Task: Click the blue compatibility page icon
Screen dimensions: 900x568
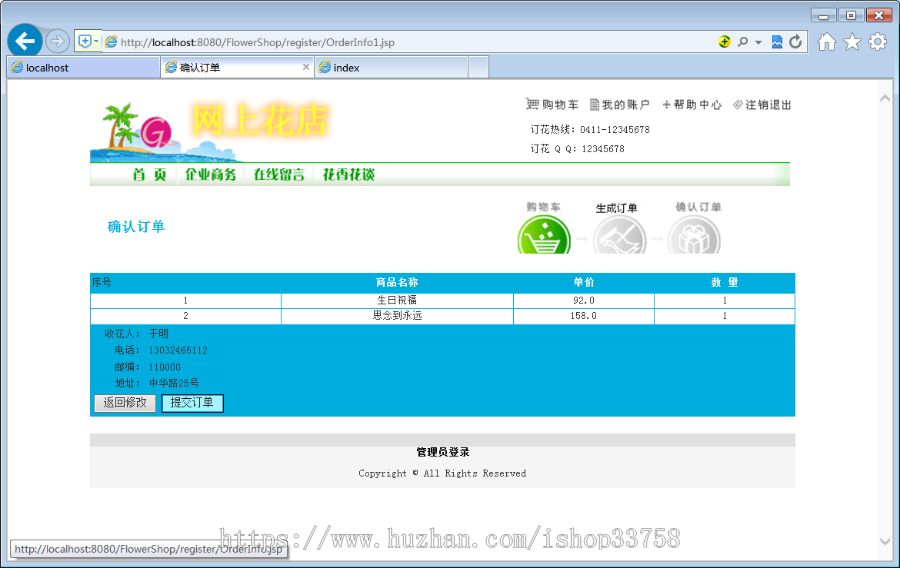Action: coord(777,42)
